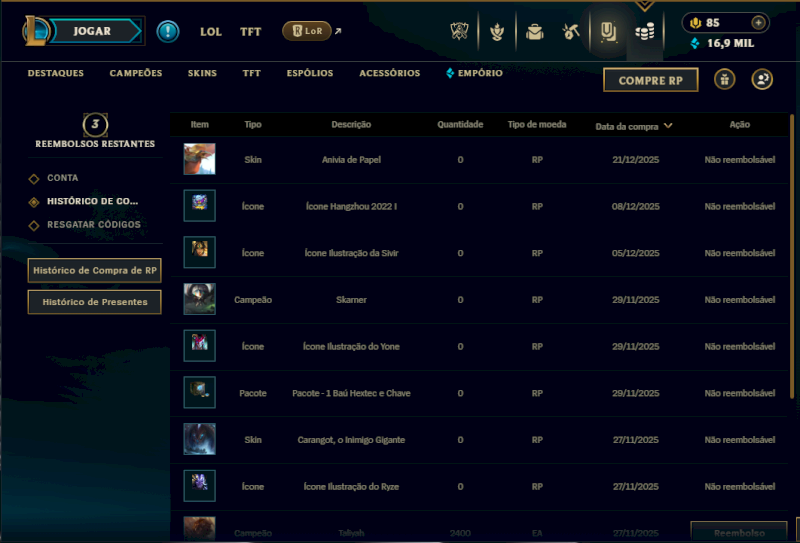Open the TFT store tab beside Skins
The image size is (800, 543).
pyautogui.click(x=252, y=73)
